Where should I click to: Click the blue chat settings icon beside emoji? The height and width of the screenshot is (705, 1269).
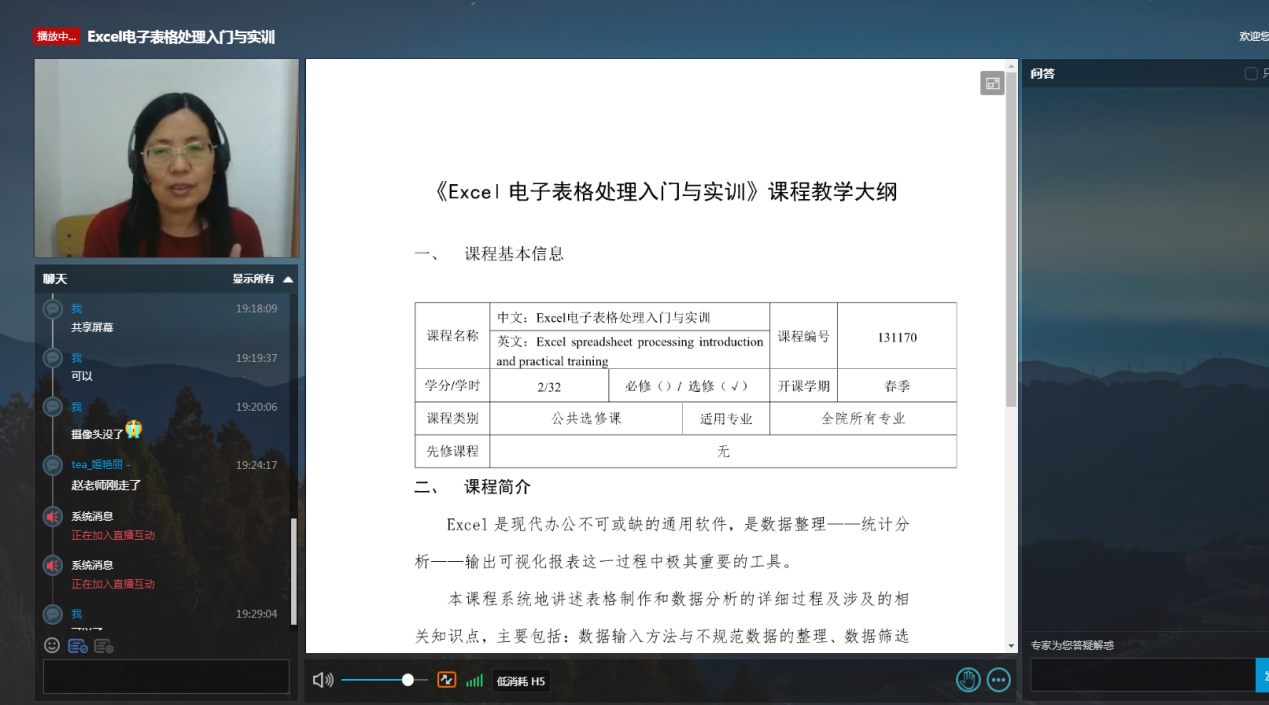[77, 646]
